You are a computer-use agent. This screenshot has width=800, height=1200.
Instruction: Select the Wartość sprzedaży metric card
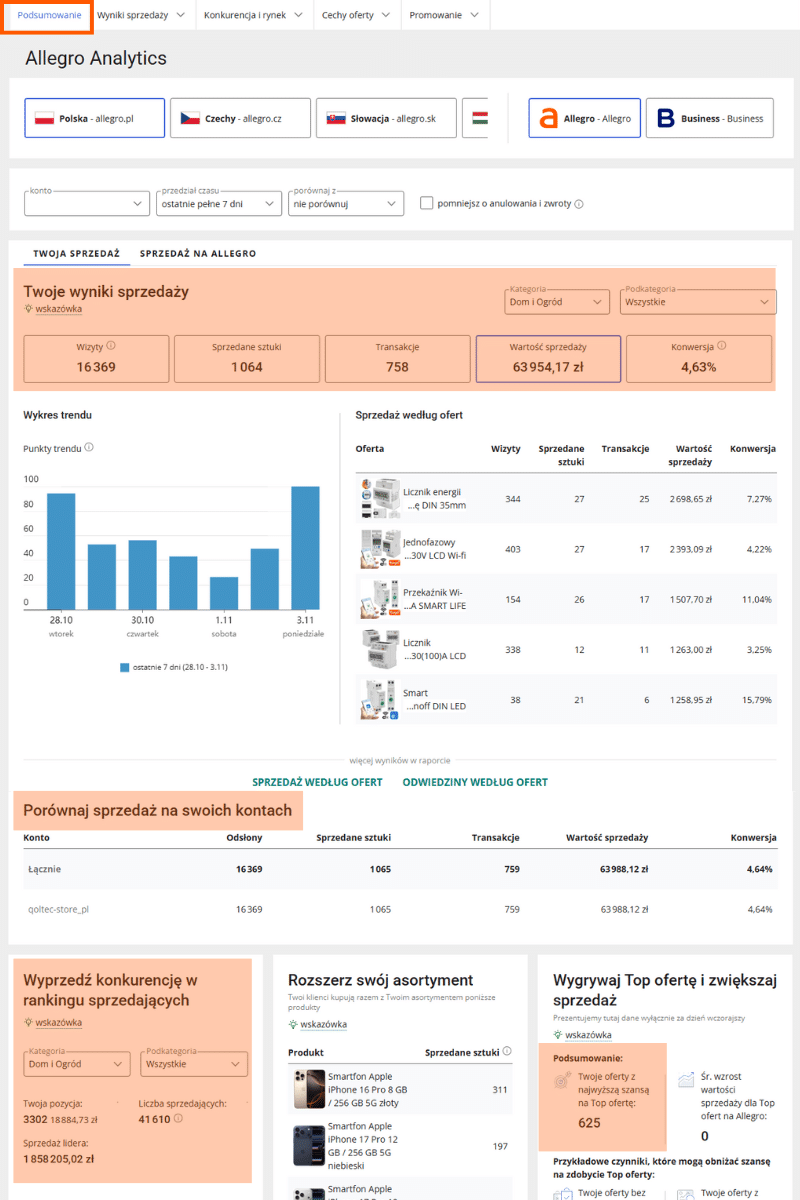548,359
